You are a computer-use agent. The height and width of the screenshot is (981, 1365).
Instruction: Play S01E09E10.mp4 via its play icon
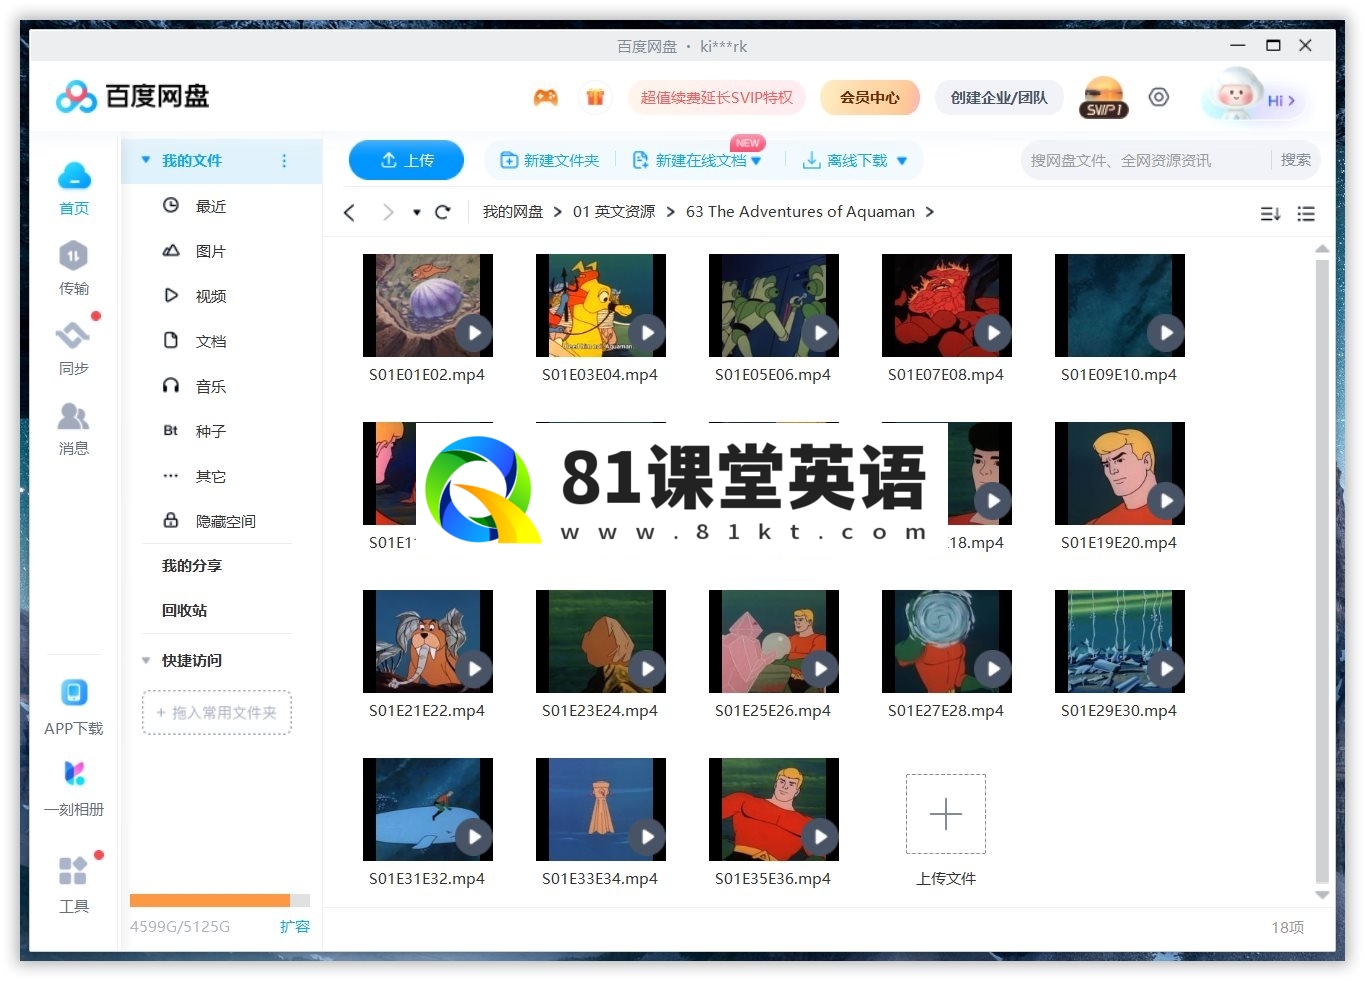point(1166,333)
